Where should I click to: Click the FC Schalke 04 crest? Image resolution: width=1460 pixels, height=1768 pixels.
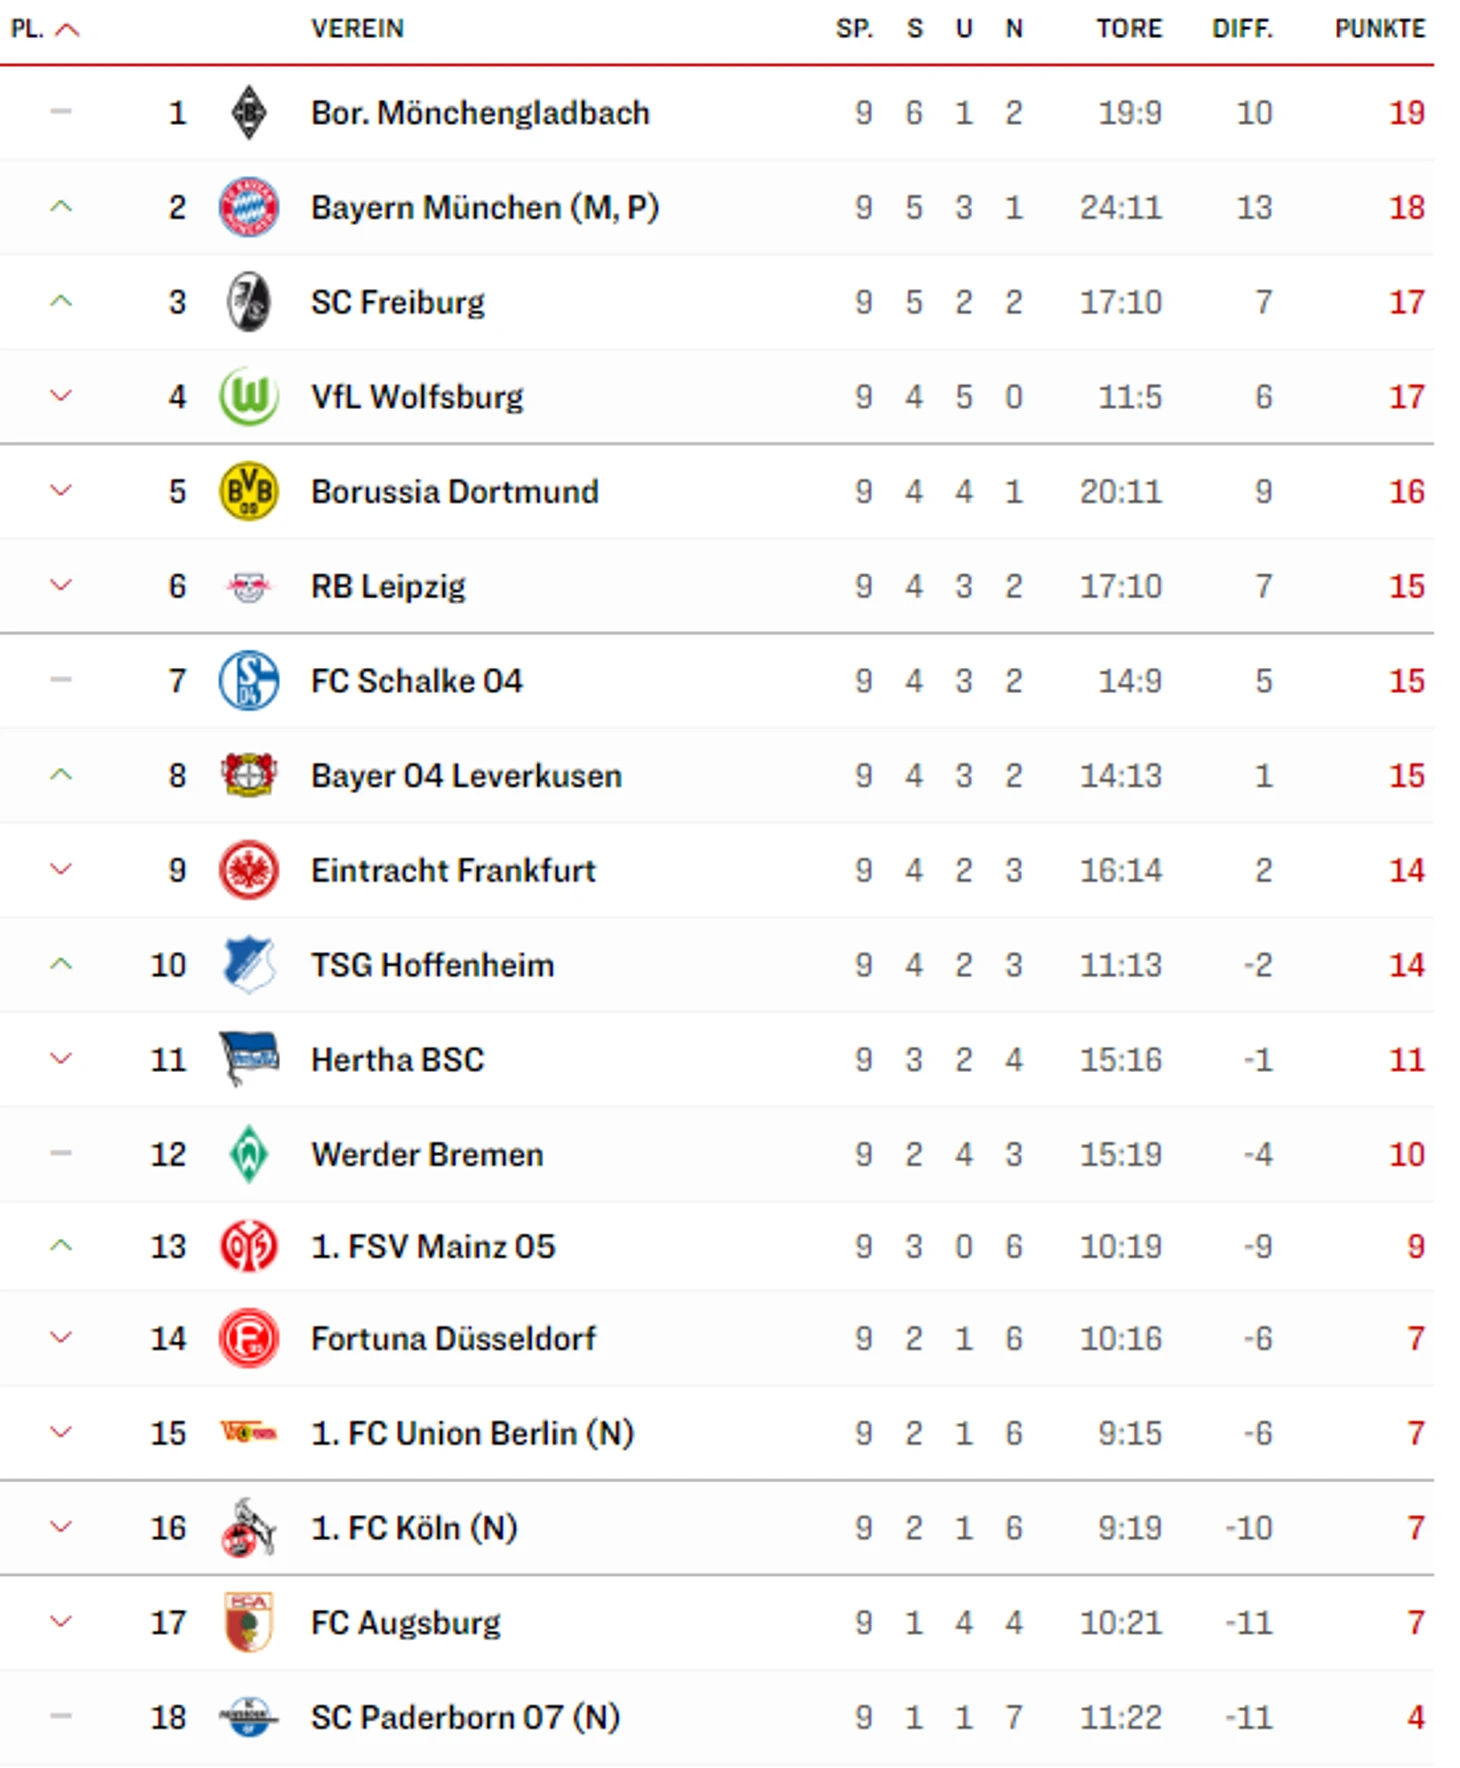(x=248, y=680)
